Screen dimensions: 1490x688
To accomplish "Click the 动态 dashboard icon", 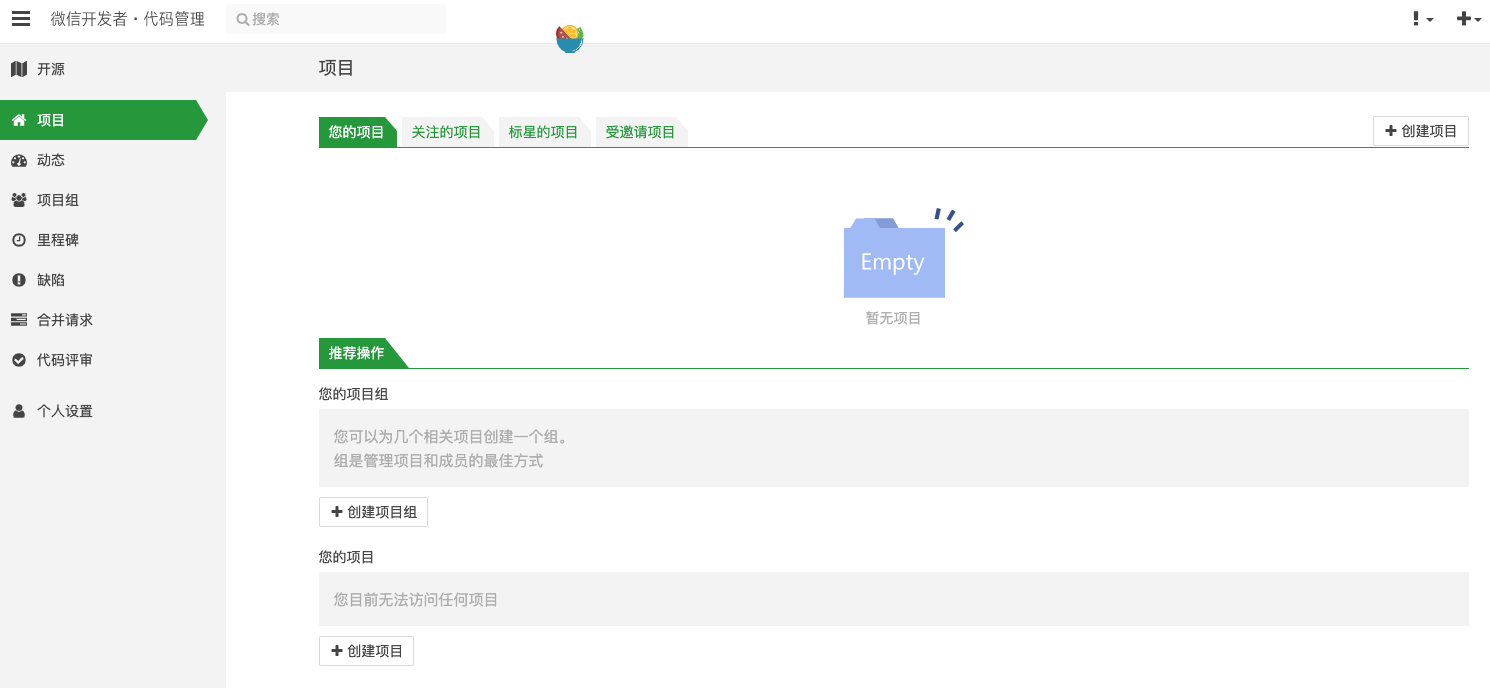I will [x=19, y=160].
